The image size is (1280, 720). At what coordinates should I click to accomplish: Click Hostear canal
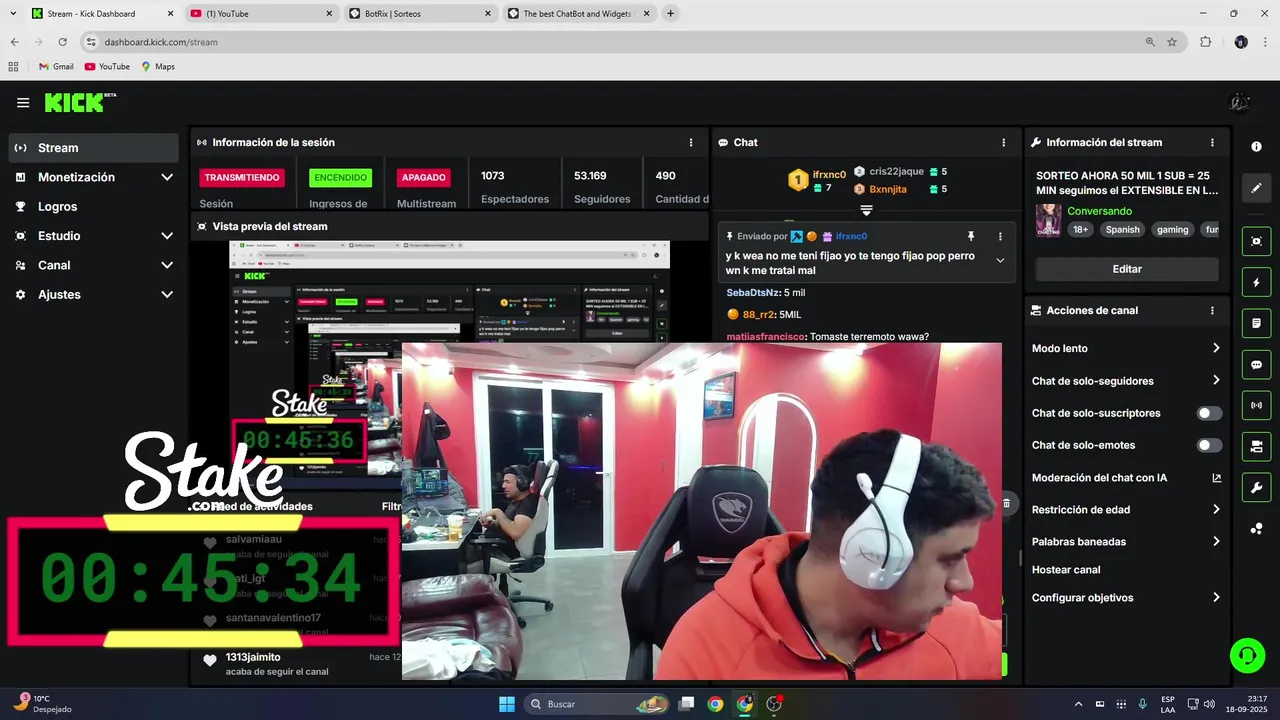(x=1066, y=570)
